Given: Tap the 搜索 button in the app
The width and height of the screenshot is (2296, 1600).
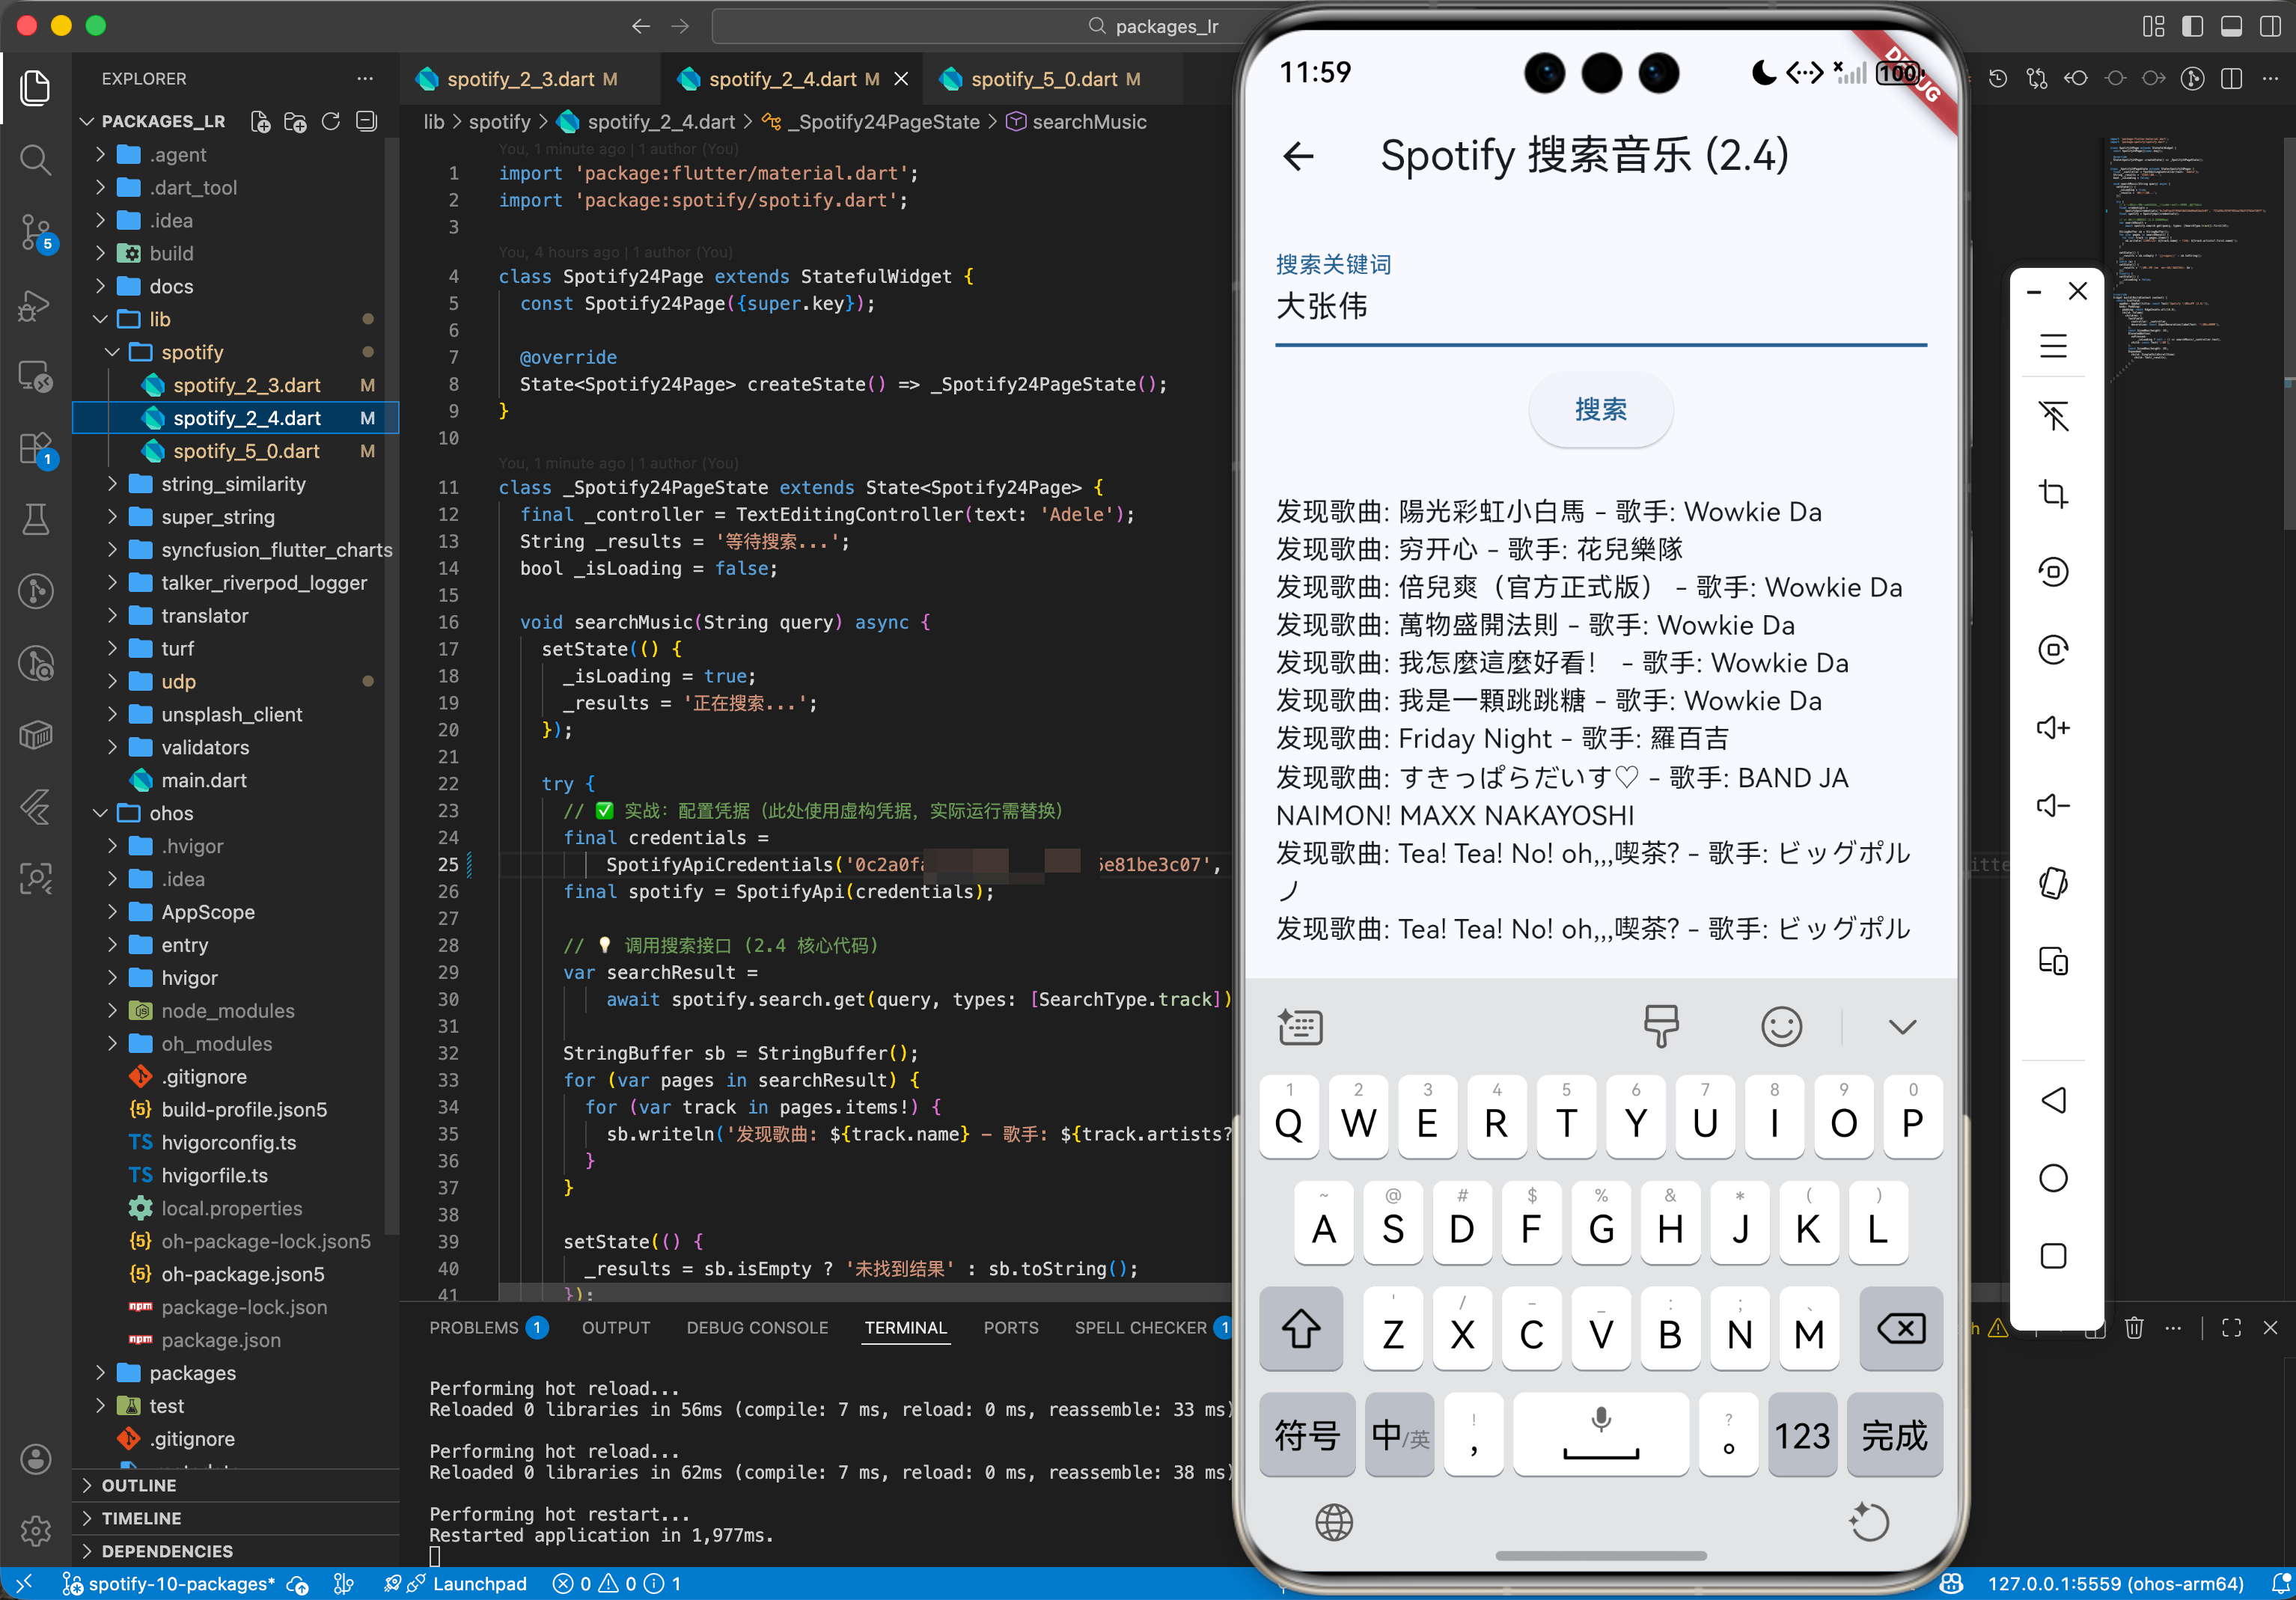Looking at the screenshot, I should tap(1599, 409).
